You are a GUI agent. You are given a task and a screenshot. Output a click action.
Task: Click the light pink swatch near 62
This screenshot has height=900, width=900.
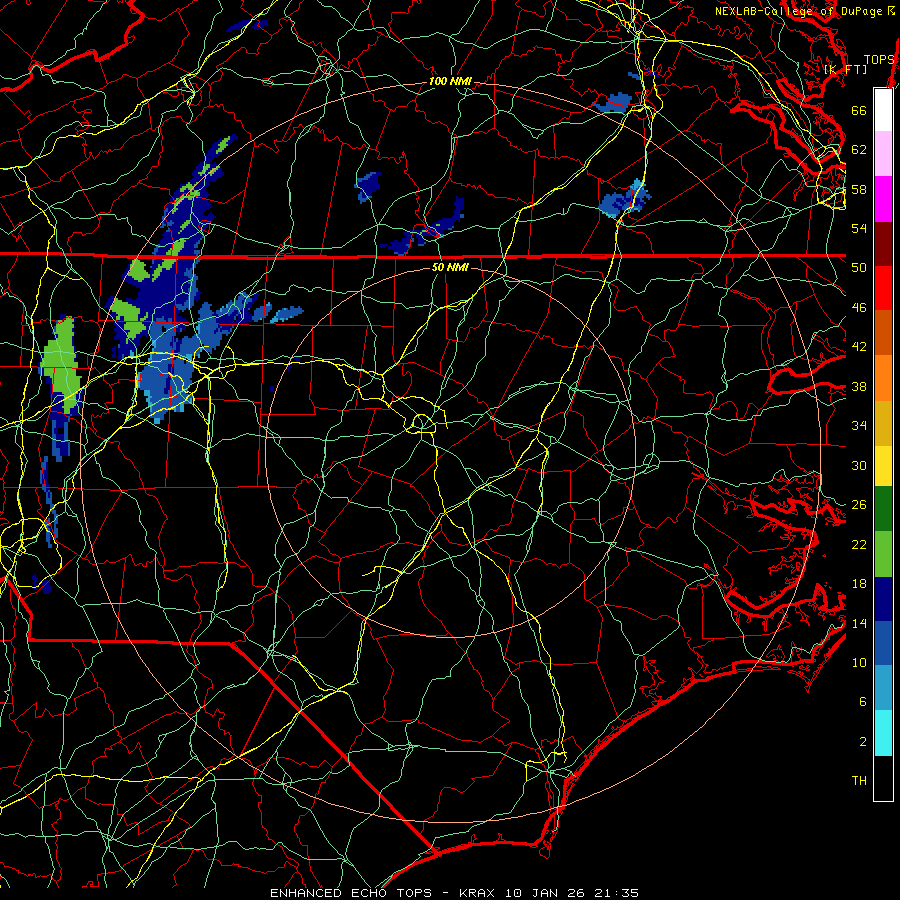pos(883,154)
